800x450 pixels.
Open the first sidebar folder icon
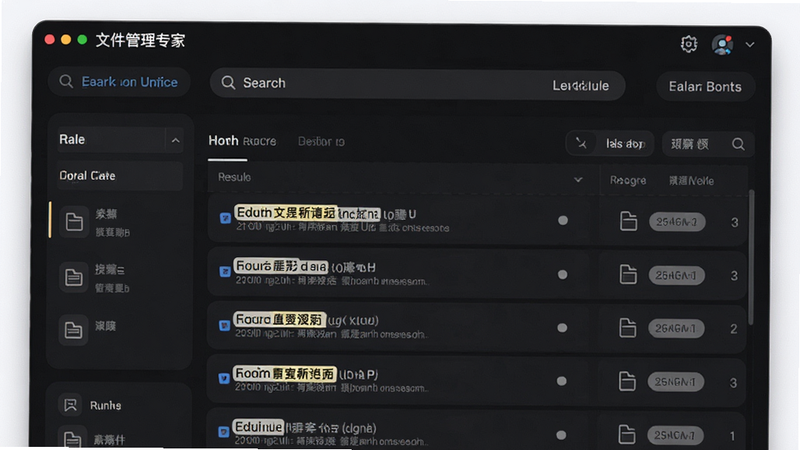[x=74, y=222]
